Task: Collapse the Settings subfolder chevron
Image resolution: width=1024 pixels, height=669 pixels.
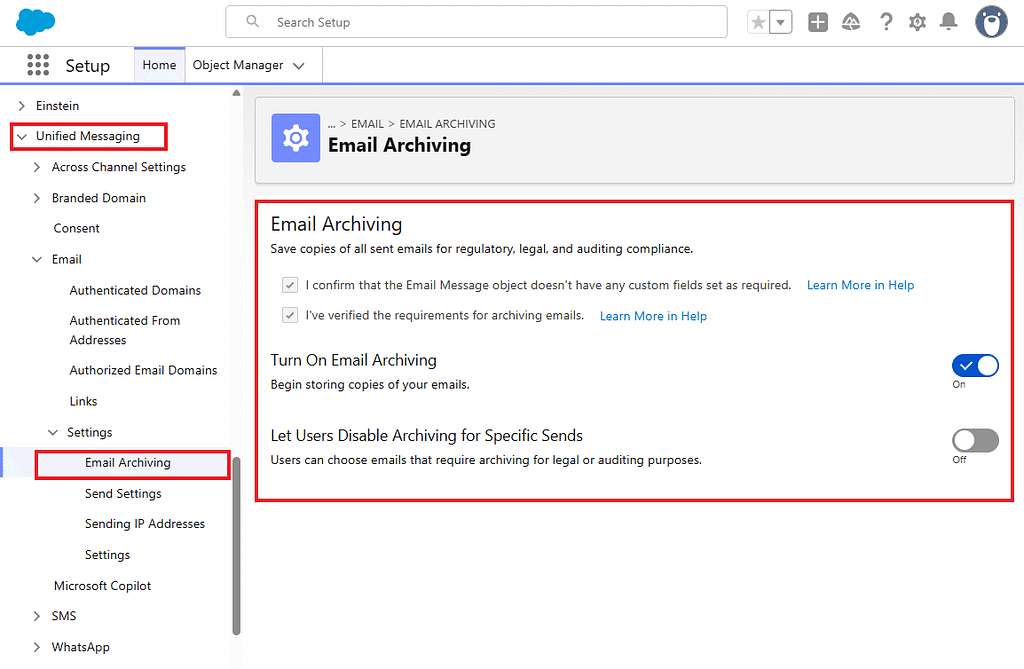Action: point(53,432)
